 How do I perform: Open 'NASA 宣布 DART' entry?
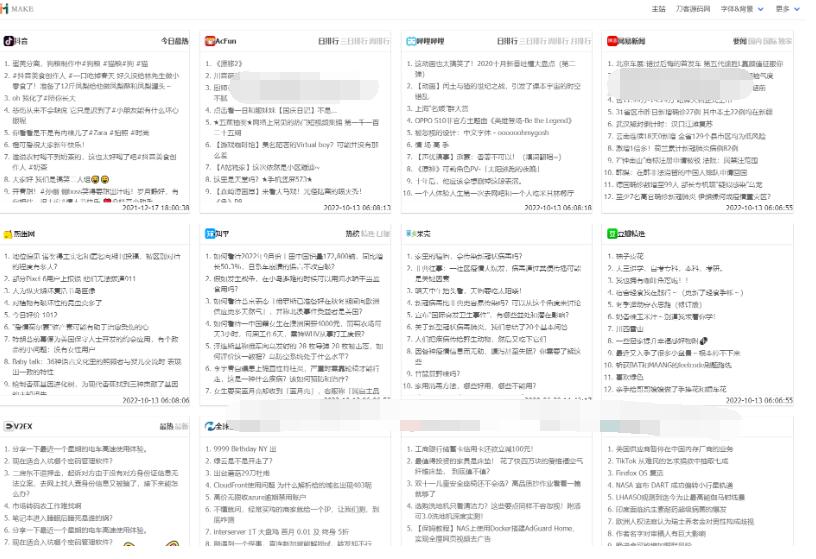[x=674, y=485]
